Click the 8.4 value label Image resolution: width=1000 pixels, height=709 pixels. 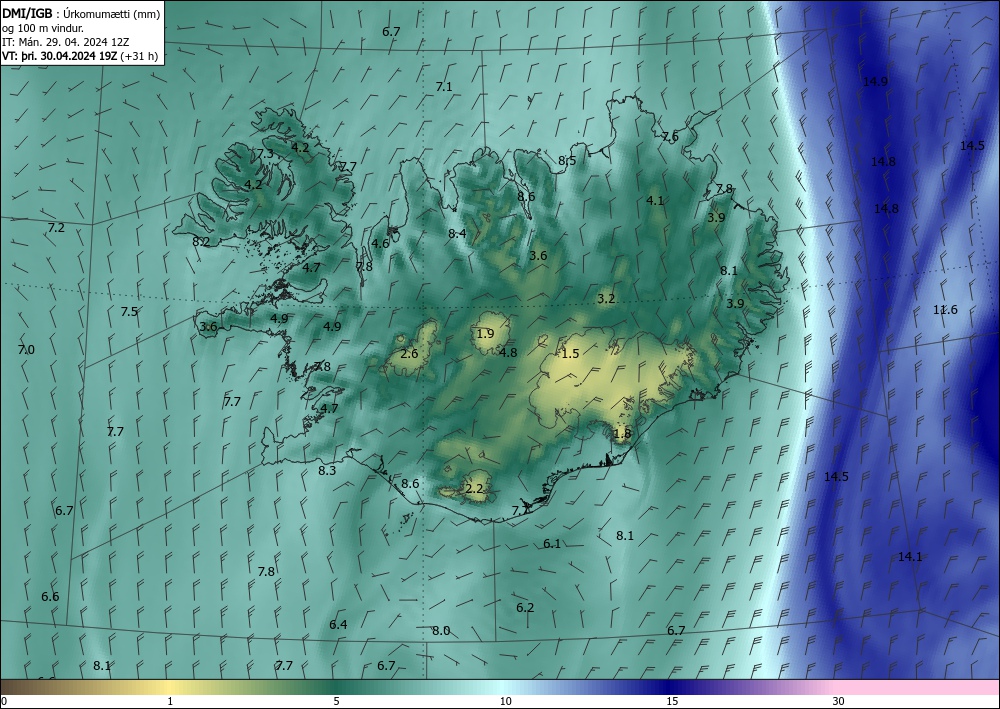click(x=457, y=233)
